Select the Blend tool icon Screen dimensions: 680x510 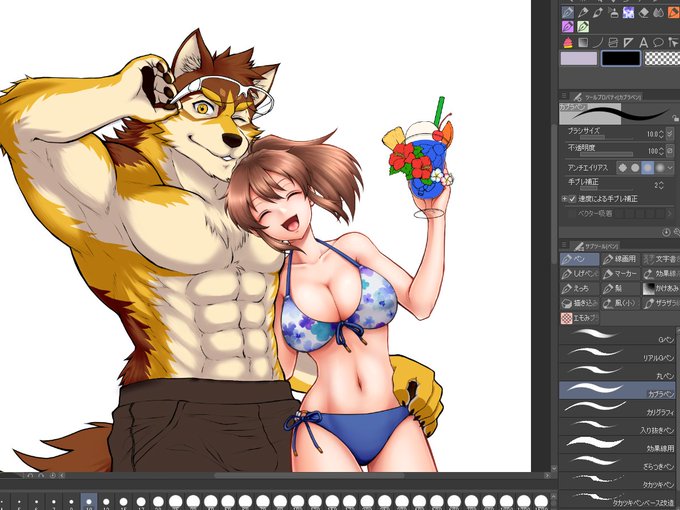(x=658, y=13)
